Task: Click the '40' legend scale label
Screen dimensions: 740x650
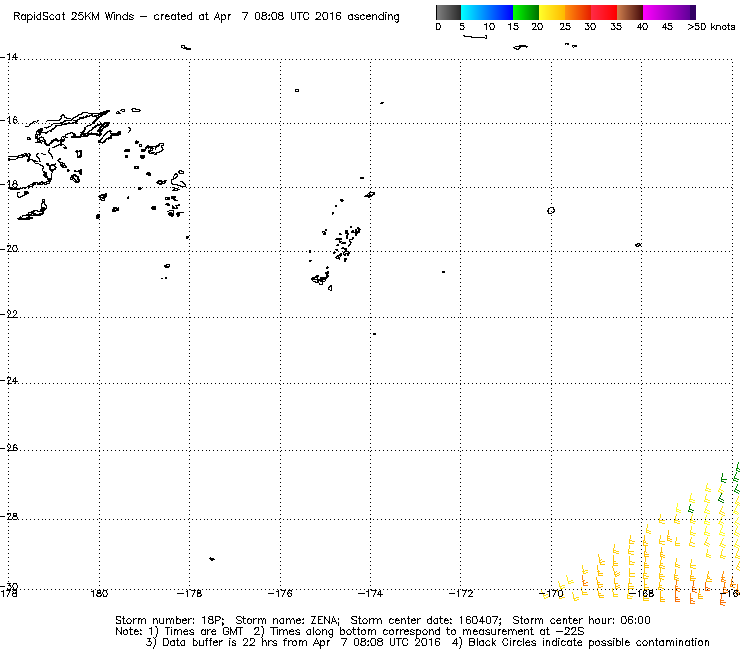Action: tap(642, 27)
